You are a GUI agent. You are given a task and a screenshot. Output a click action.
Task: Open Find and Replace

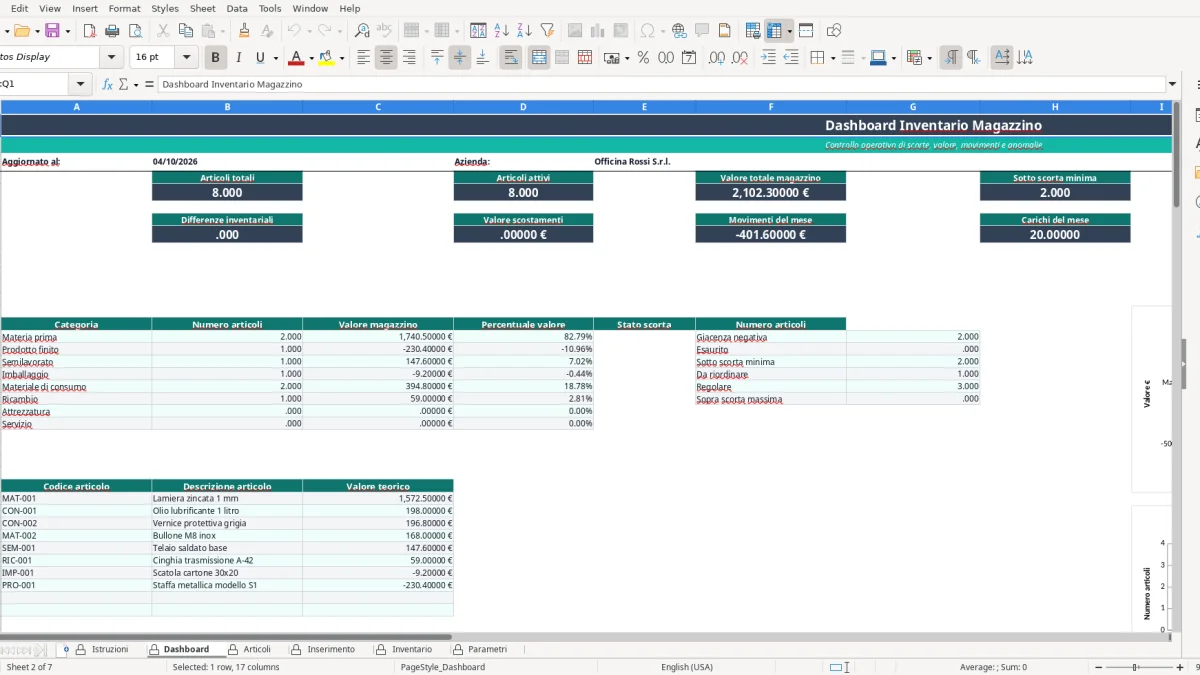(362, 31)
